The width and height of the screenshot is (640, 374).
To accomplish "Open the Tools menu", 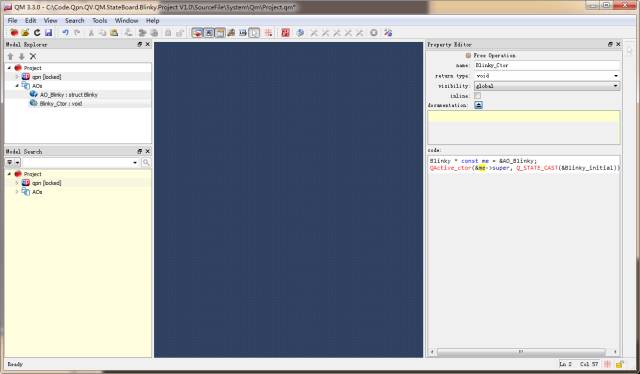I will (x=99, y=20).
